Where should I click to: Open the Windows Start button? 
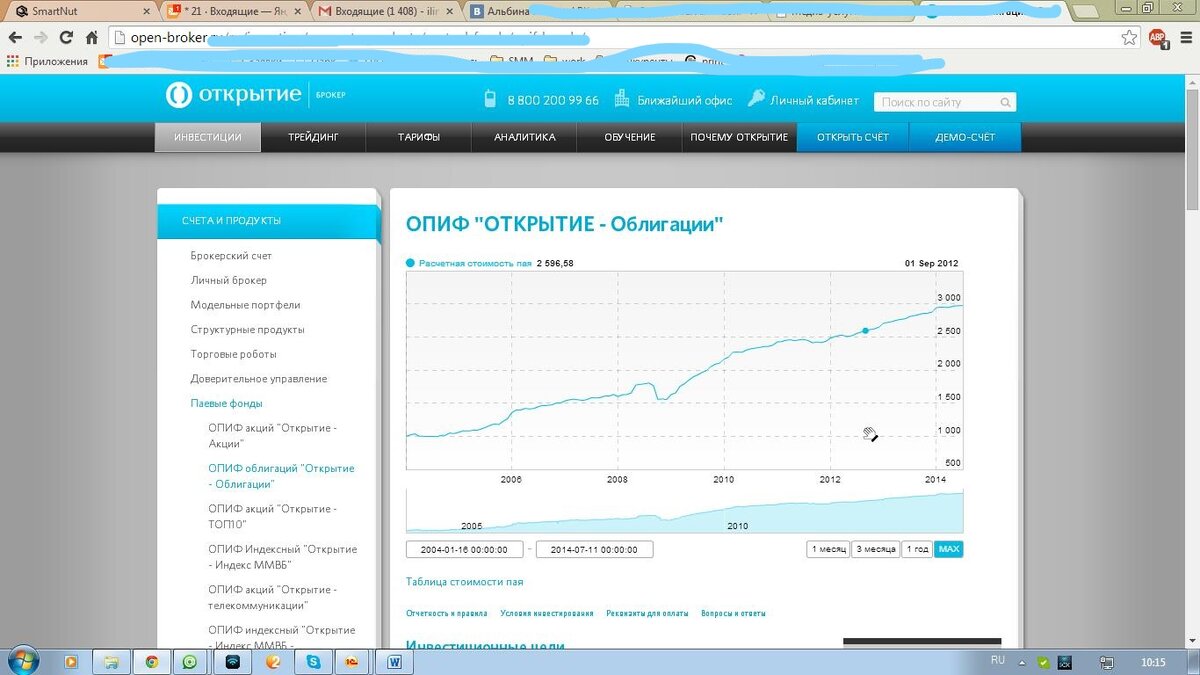pos(24,661)
